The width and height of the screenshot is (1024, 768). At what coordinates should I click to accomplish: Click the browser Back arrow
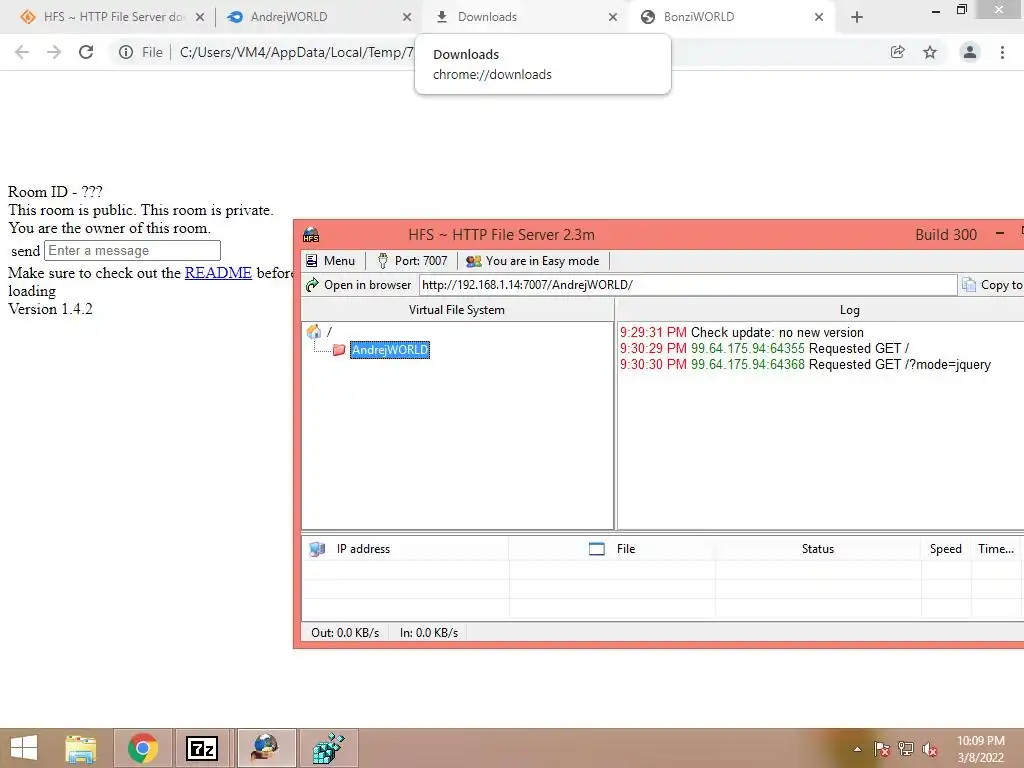click(x=22, y=52)
